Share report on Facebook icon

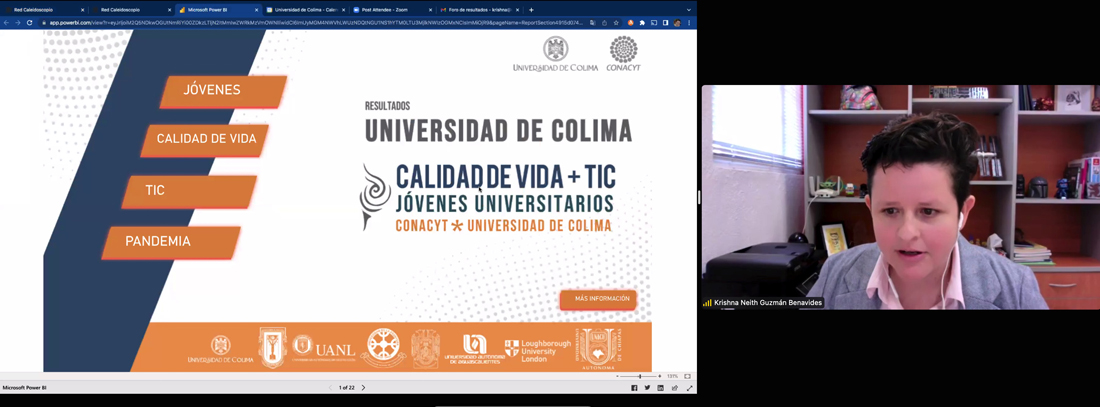(634, 387)
